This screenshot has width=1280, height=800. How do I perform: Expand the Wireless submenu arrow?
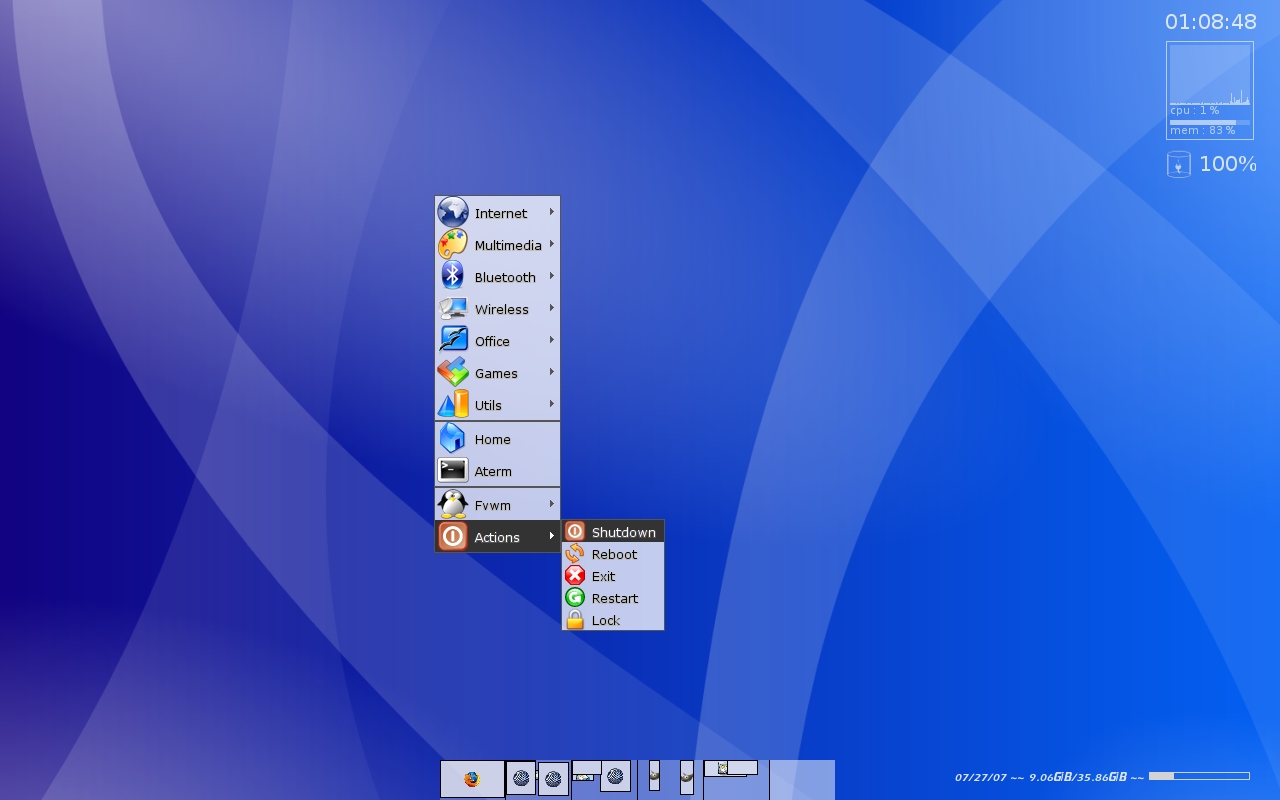[x=551, y=308]
